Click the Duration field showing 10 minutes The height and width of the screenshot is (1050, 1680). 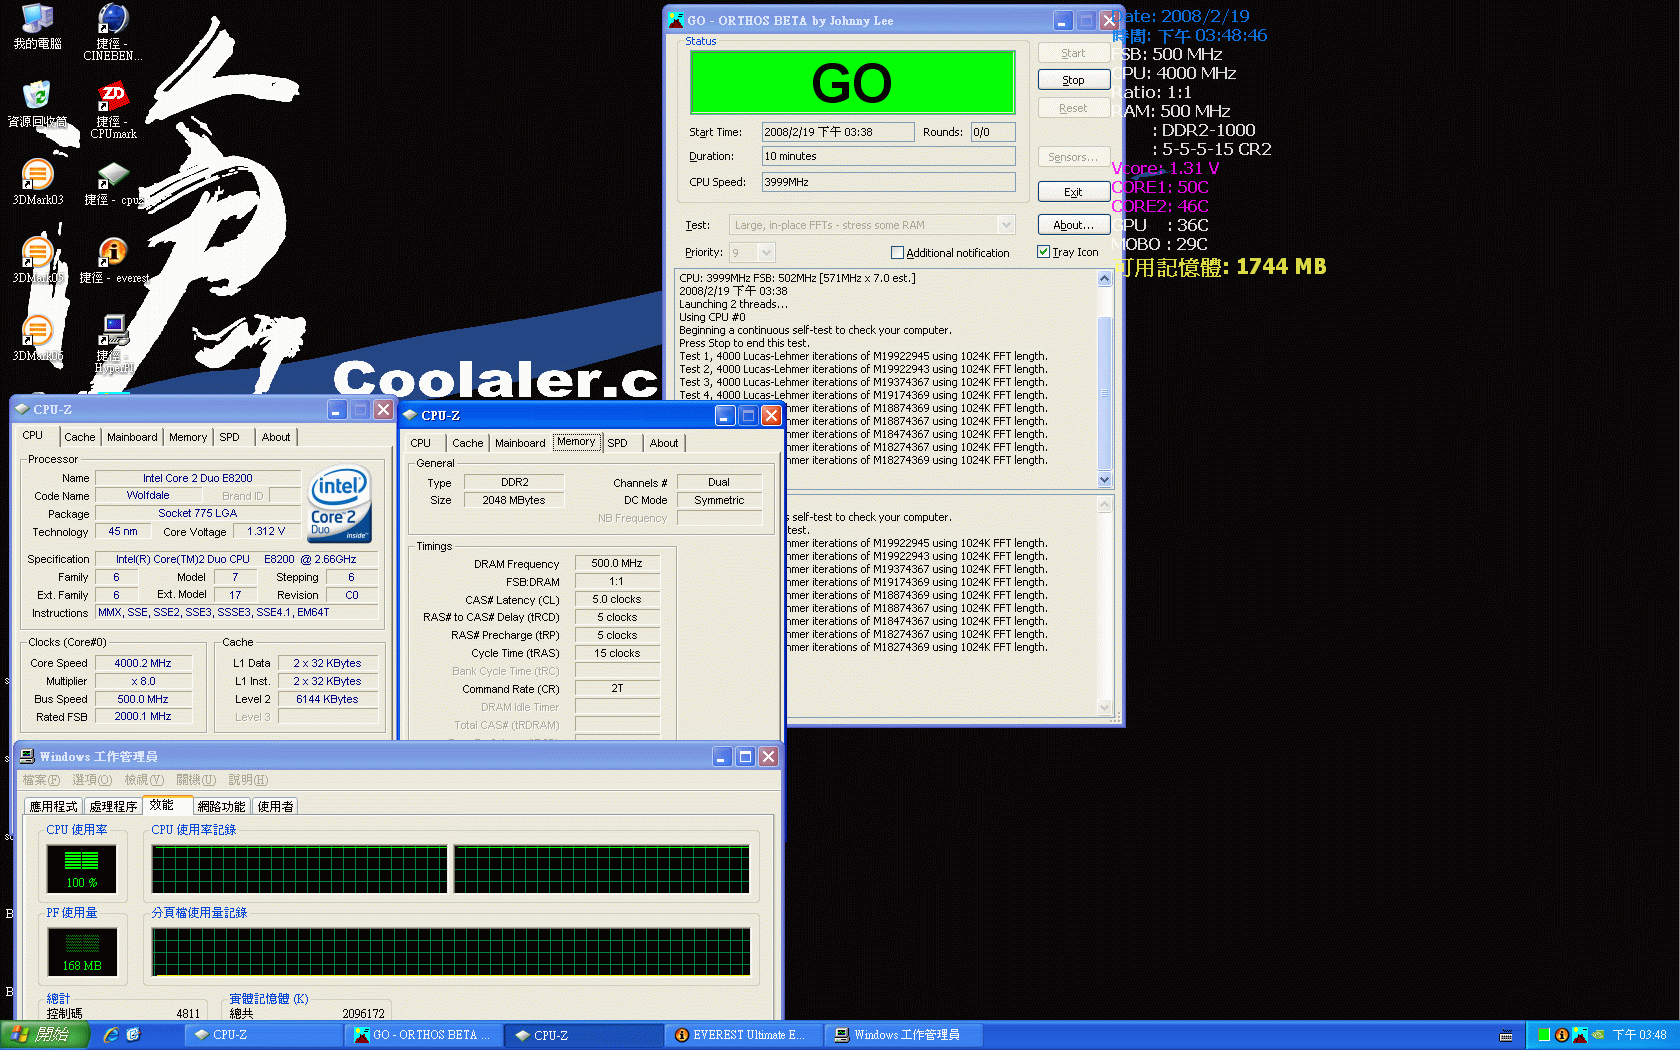click(888, 156)
